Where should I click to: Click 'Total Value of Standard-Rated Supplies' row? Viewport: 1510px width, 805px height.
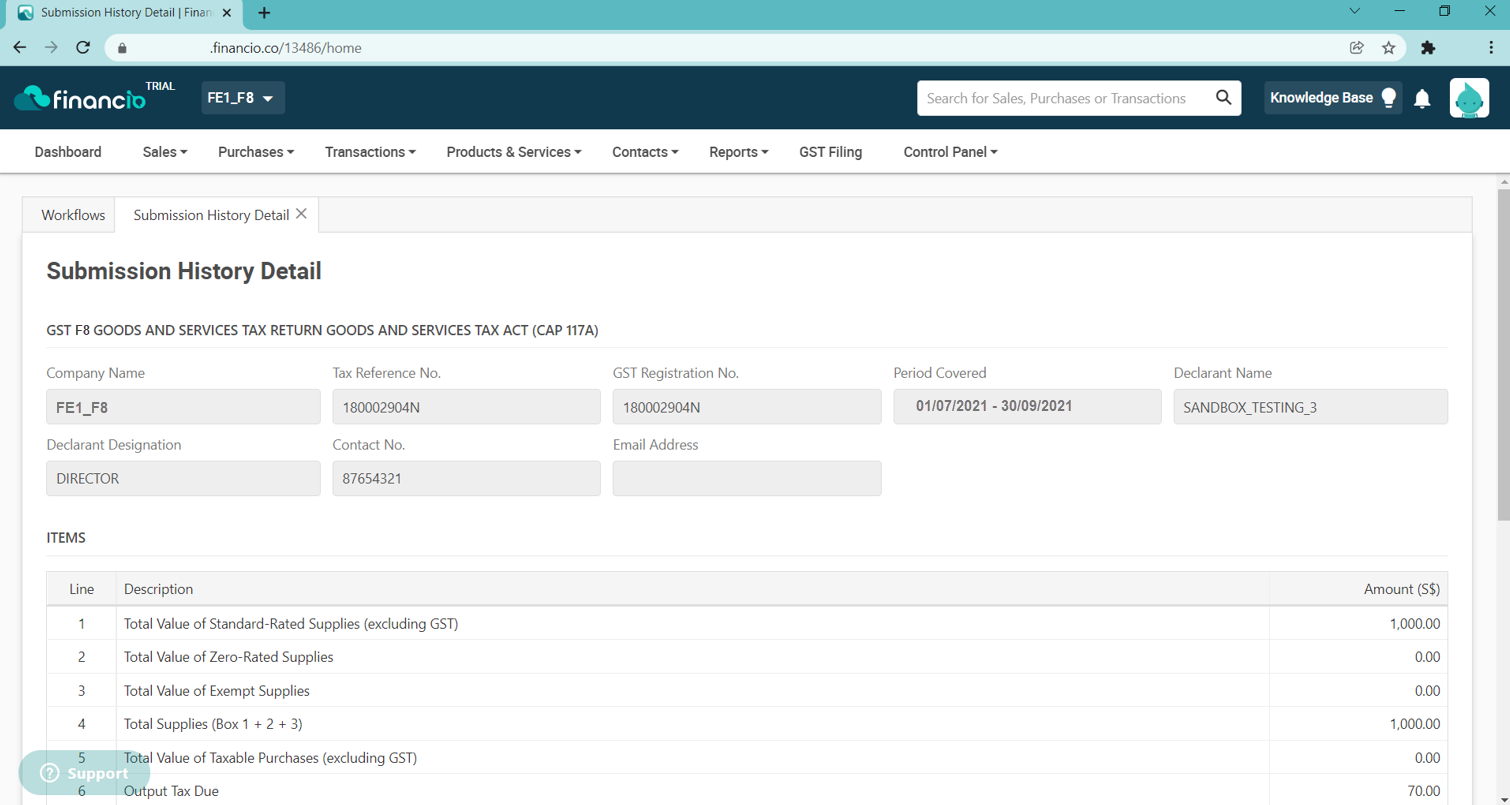[x=747, y=624]
